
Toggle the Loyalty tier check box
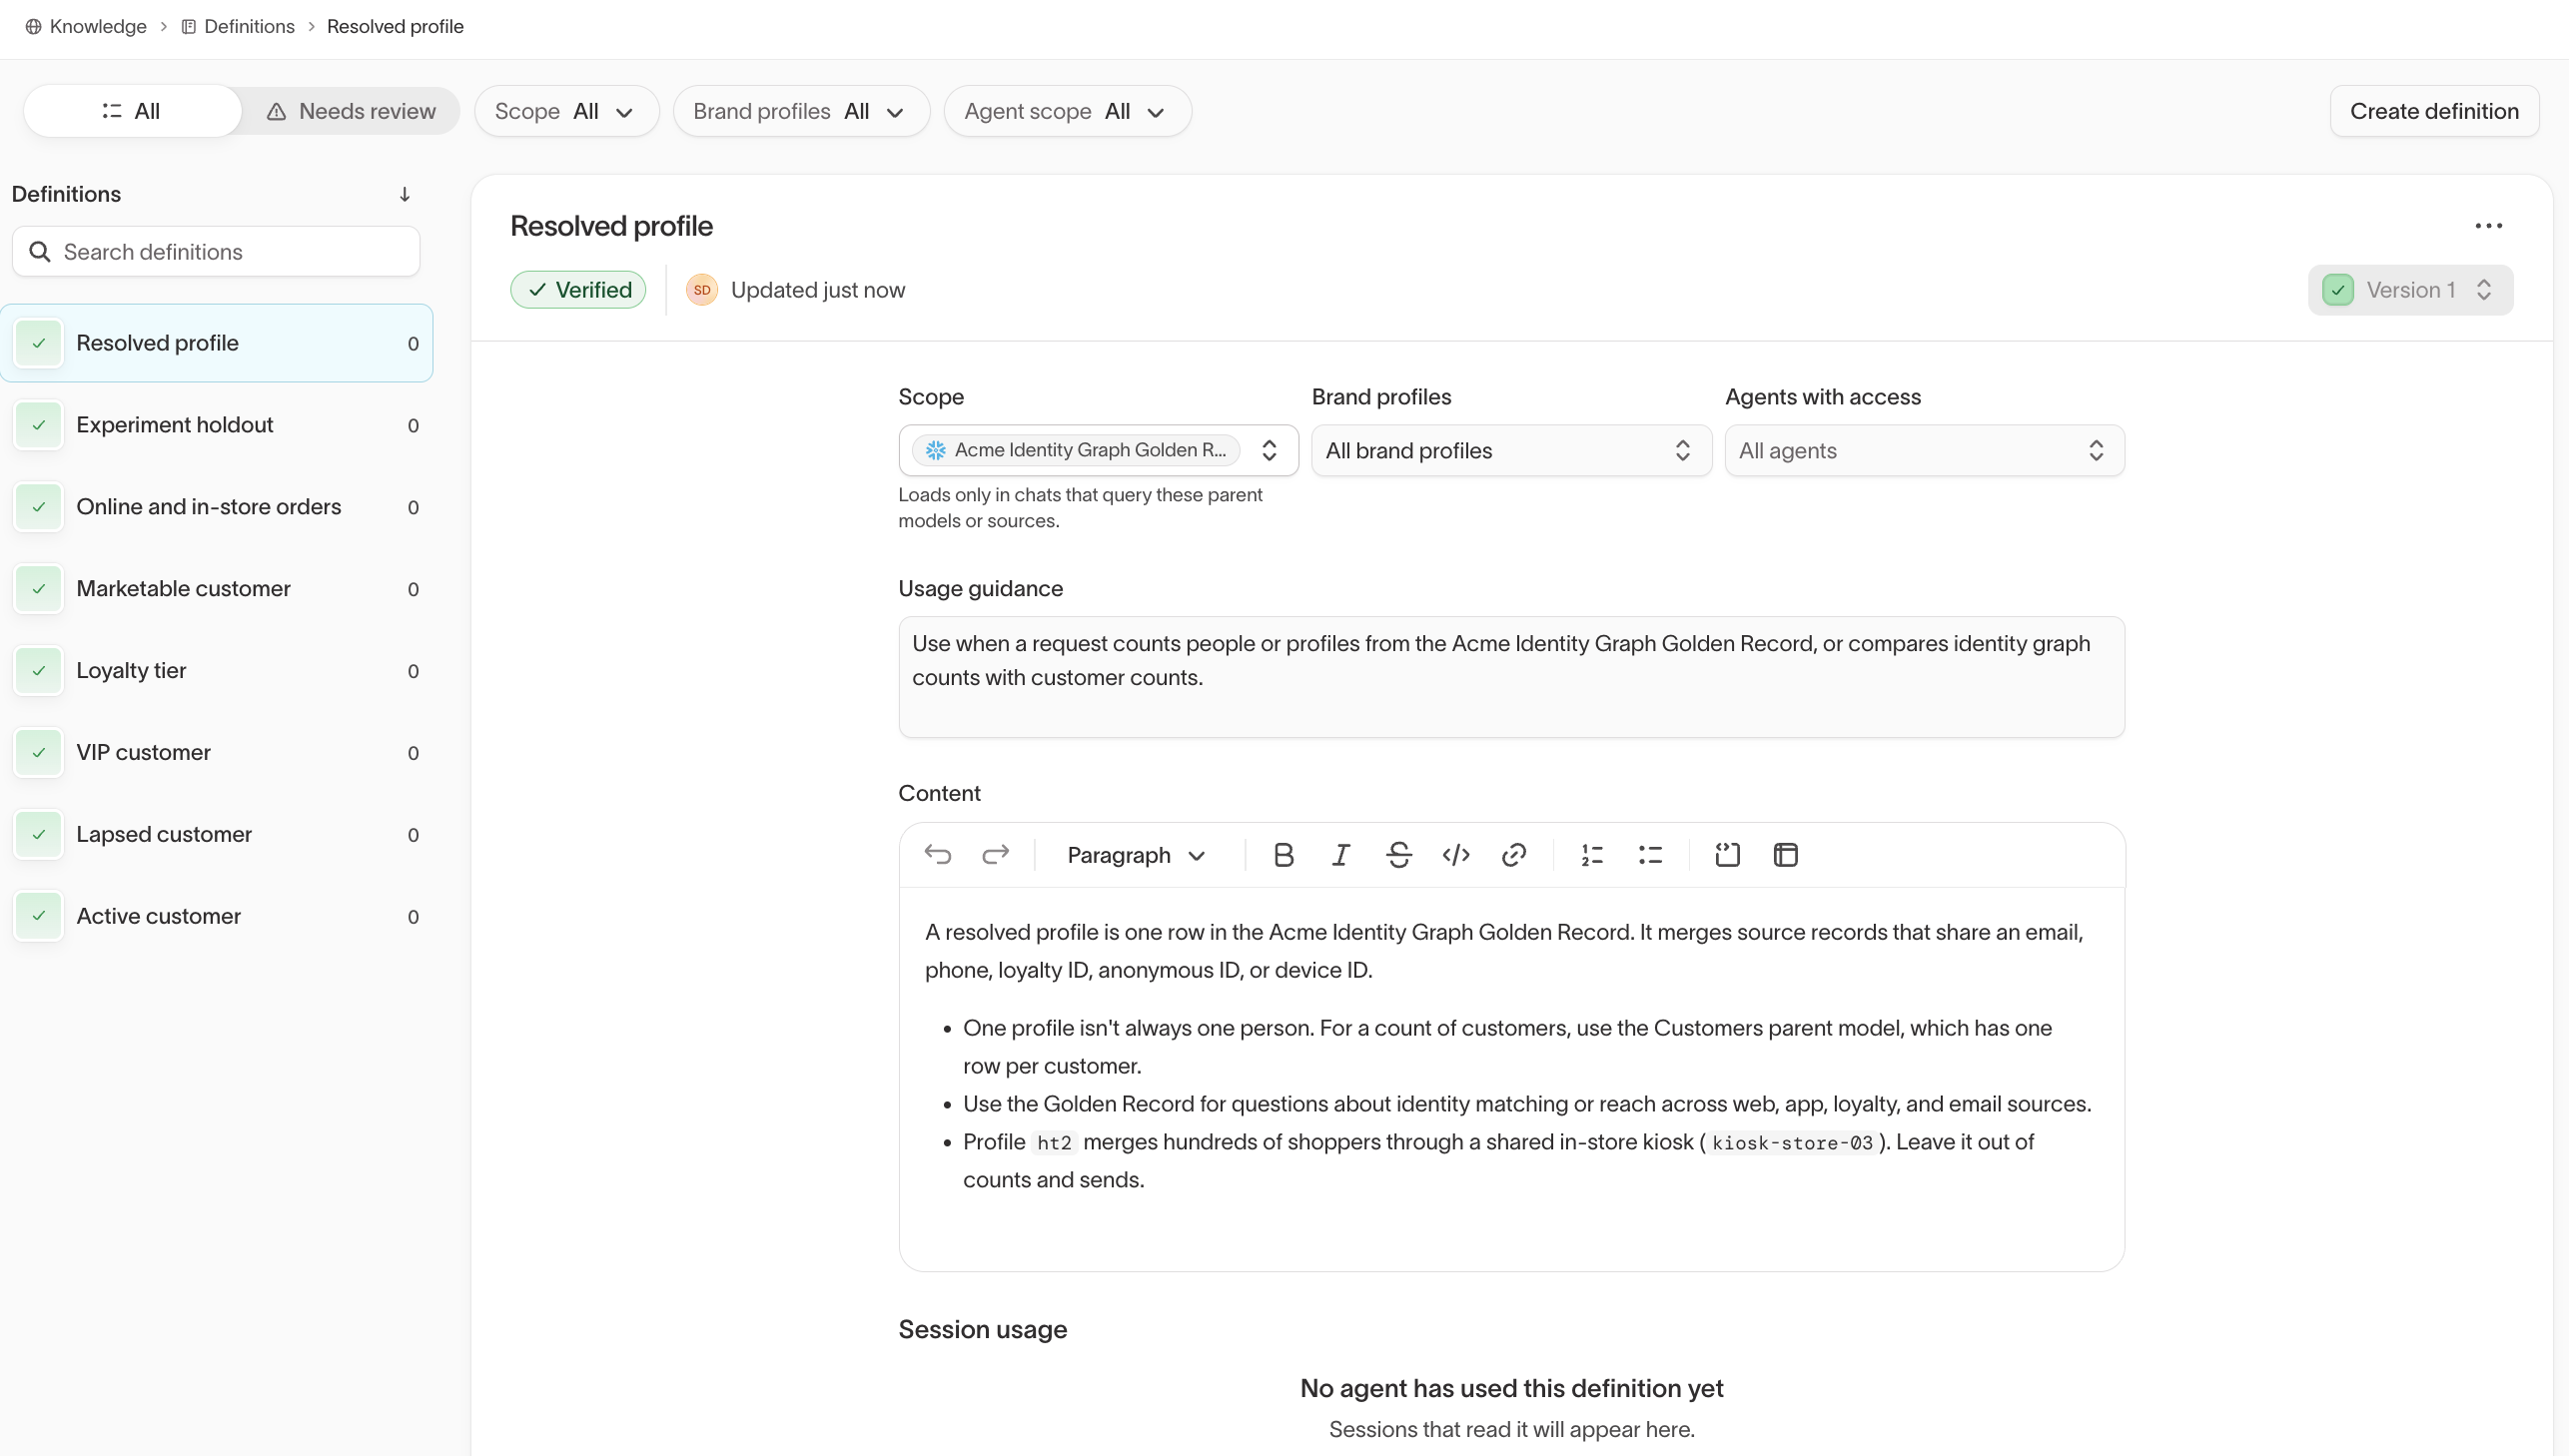(39, 671)
